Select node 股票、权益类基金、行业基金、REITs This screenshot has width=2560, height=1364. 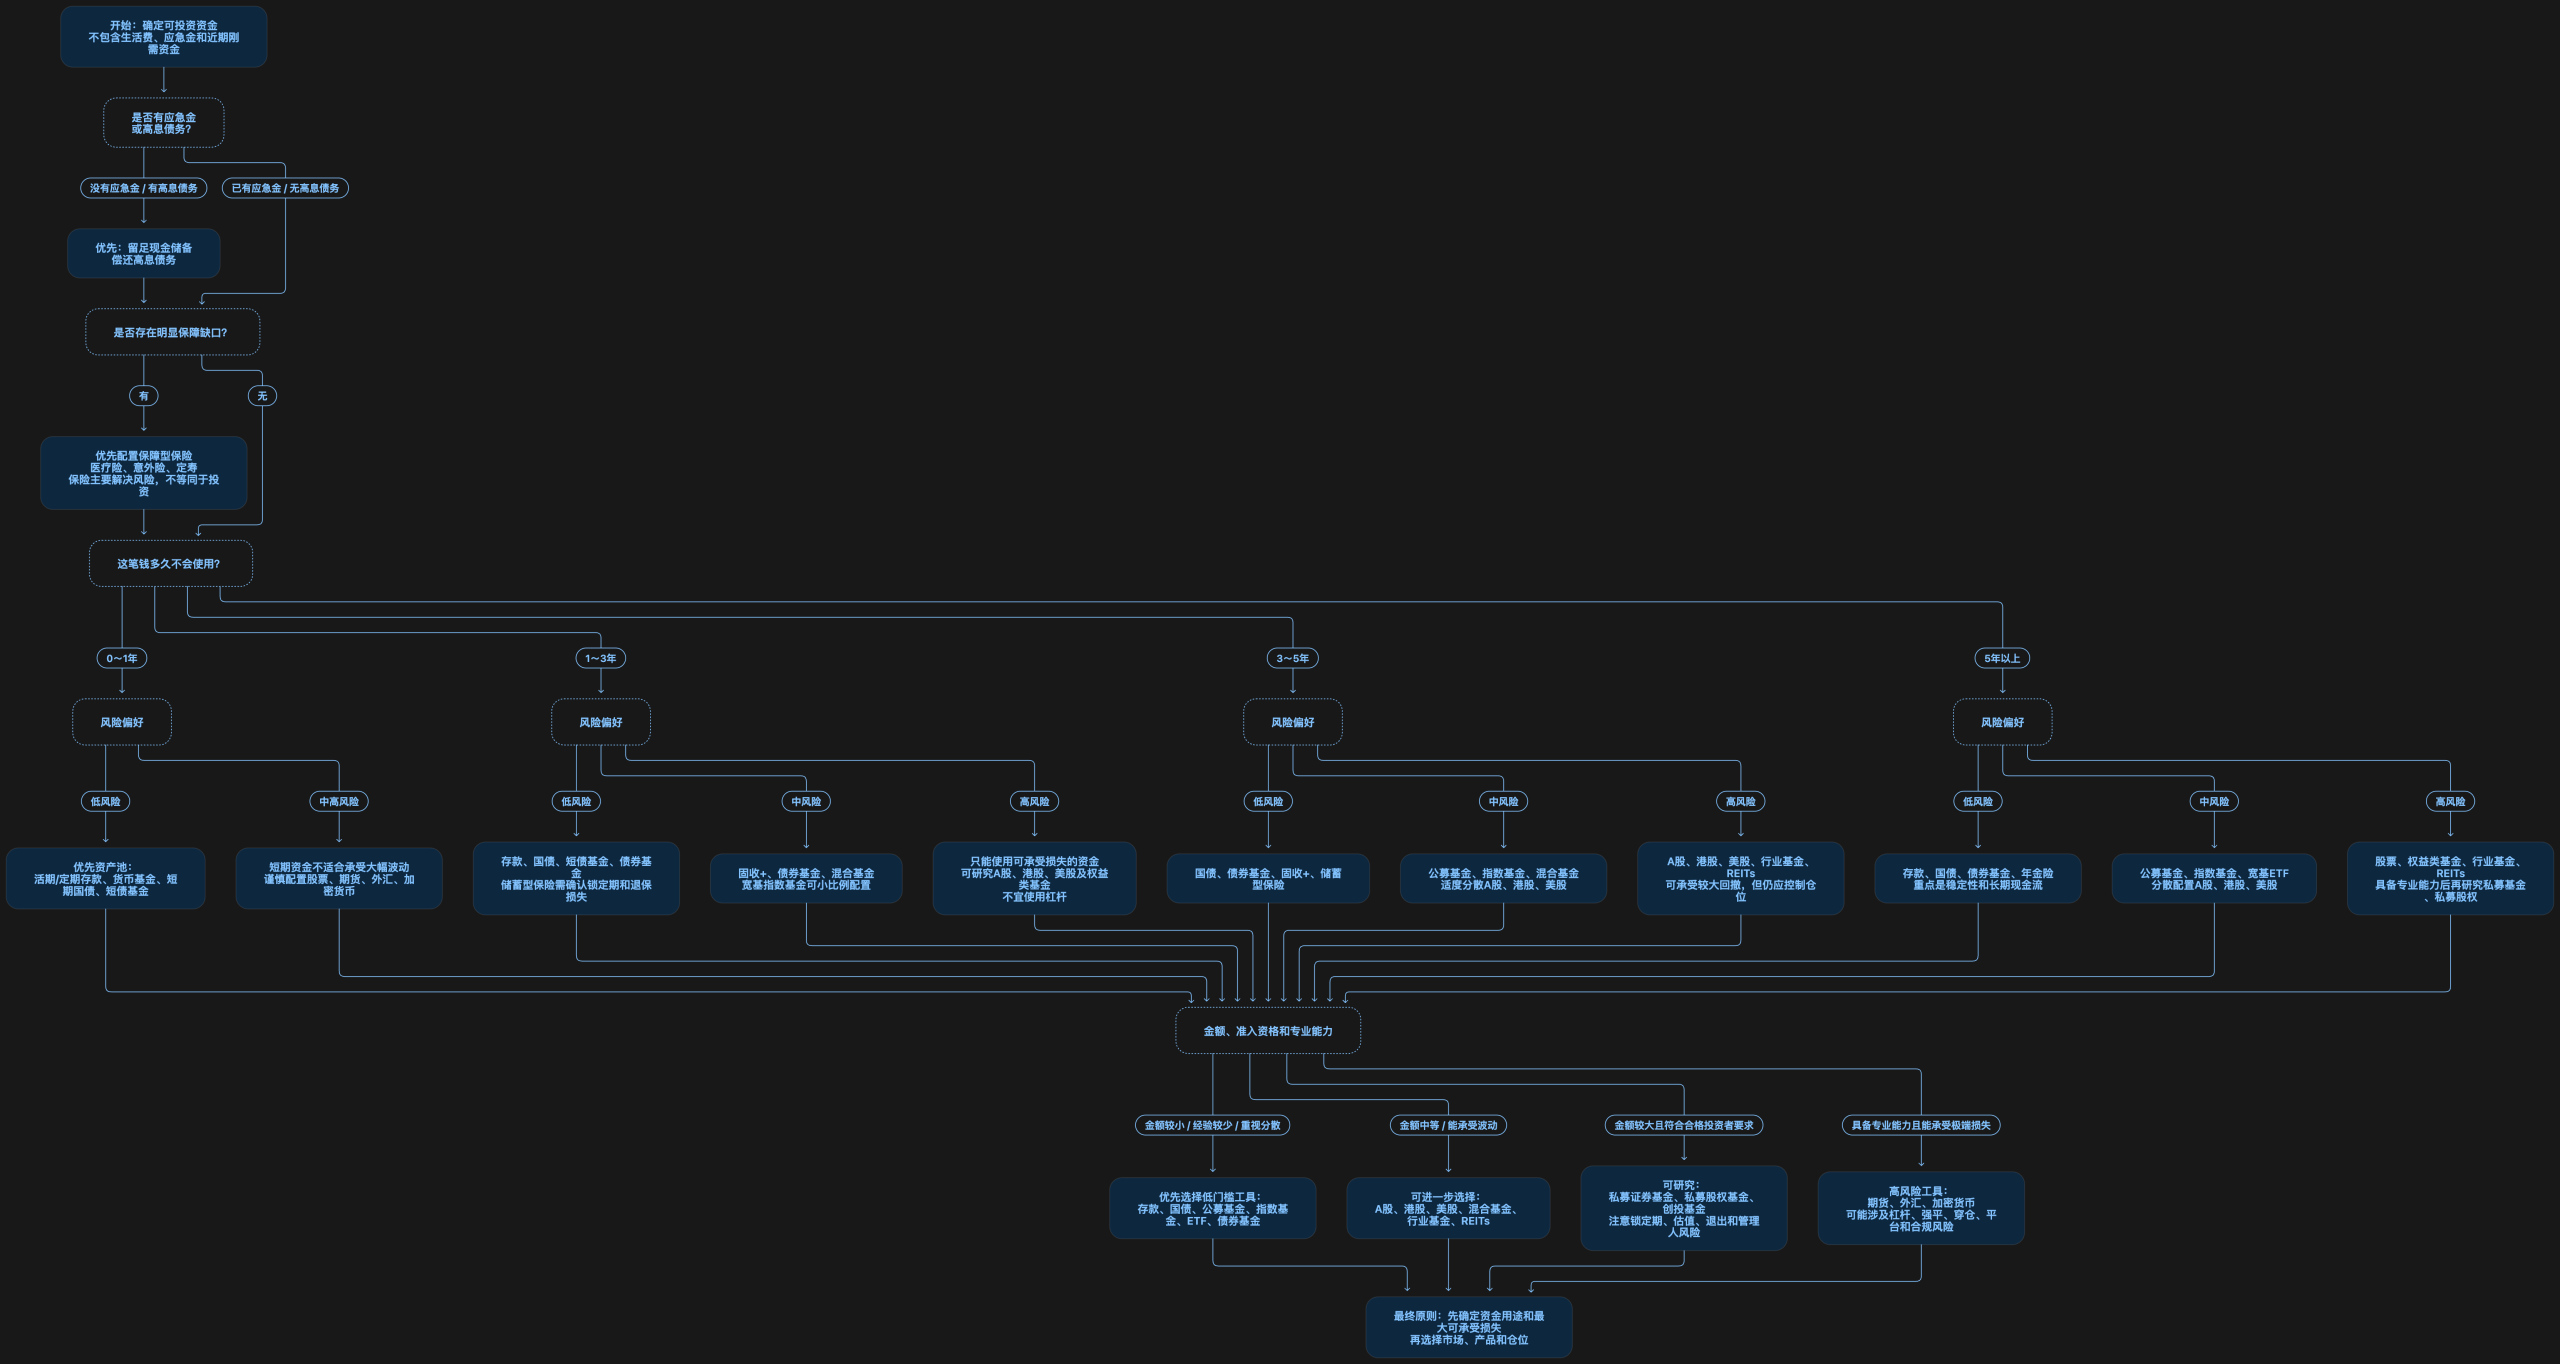click(2450, 879)
